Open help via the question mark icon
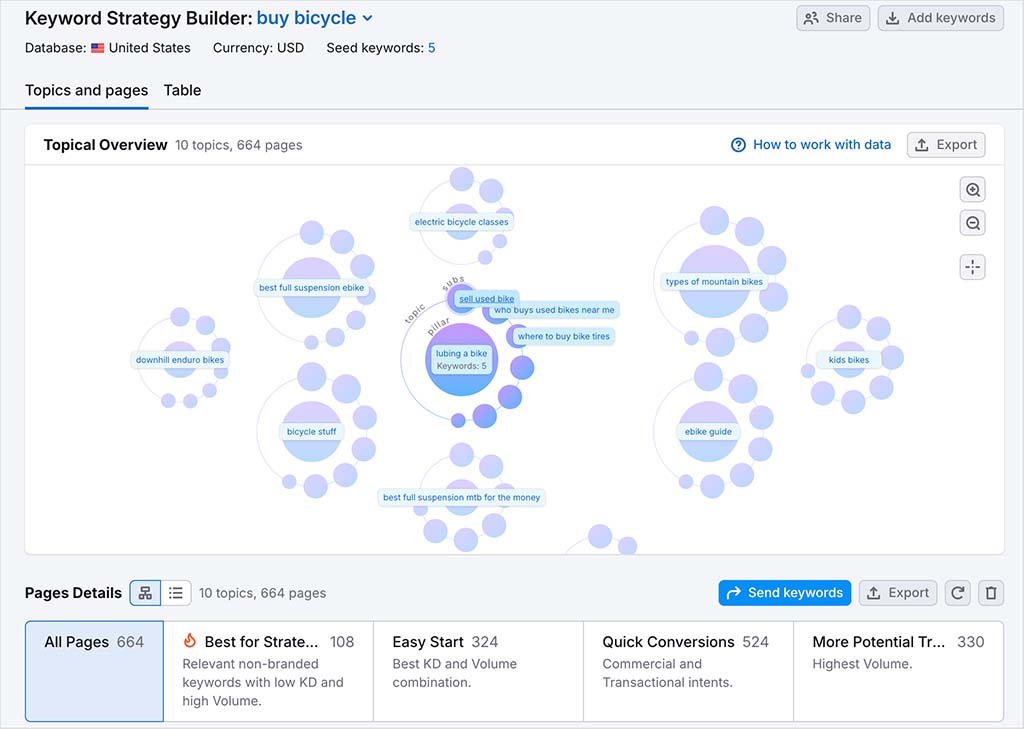 click(737, 144)
